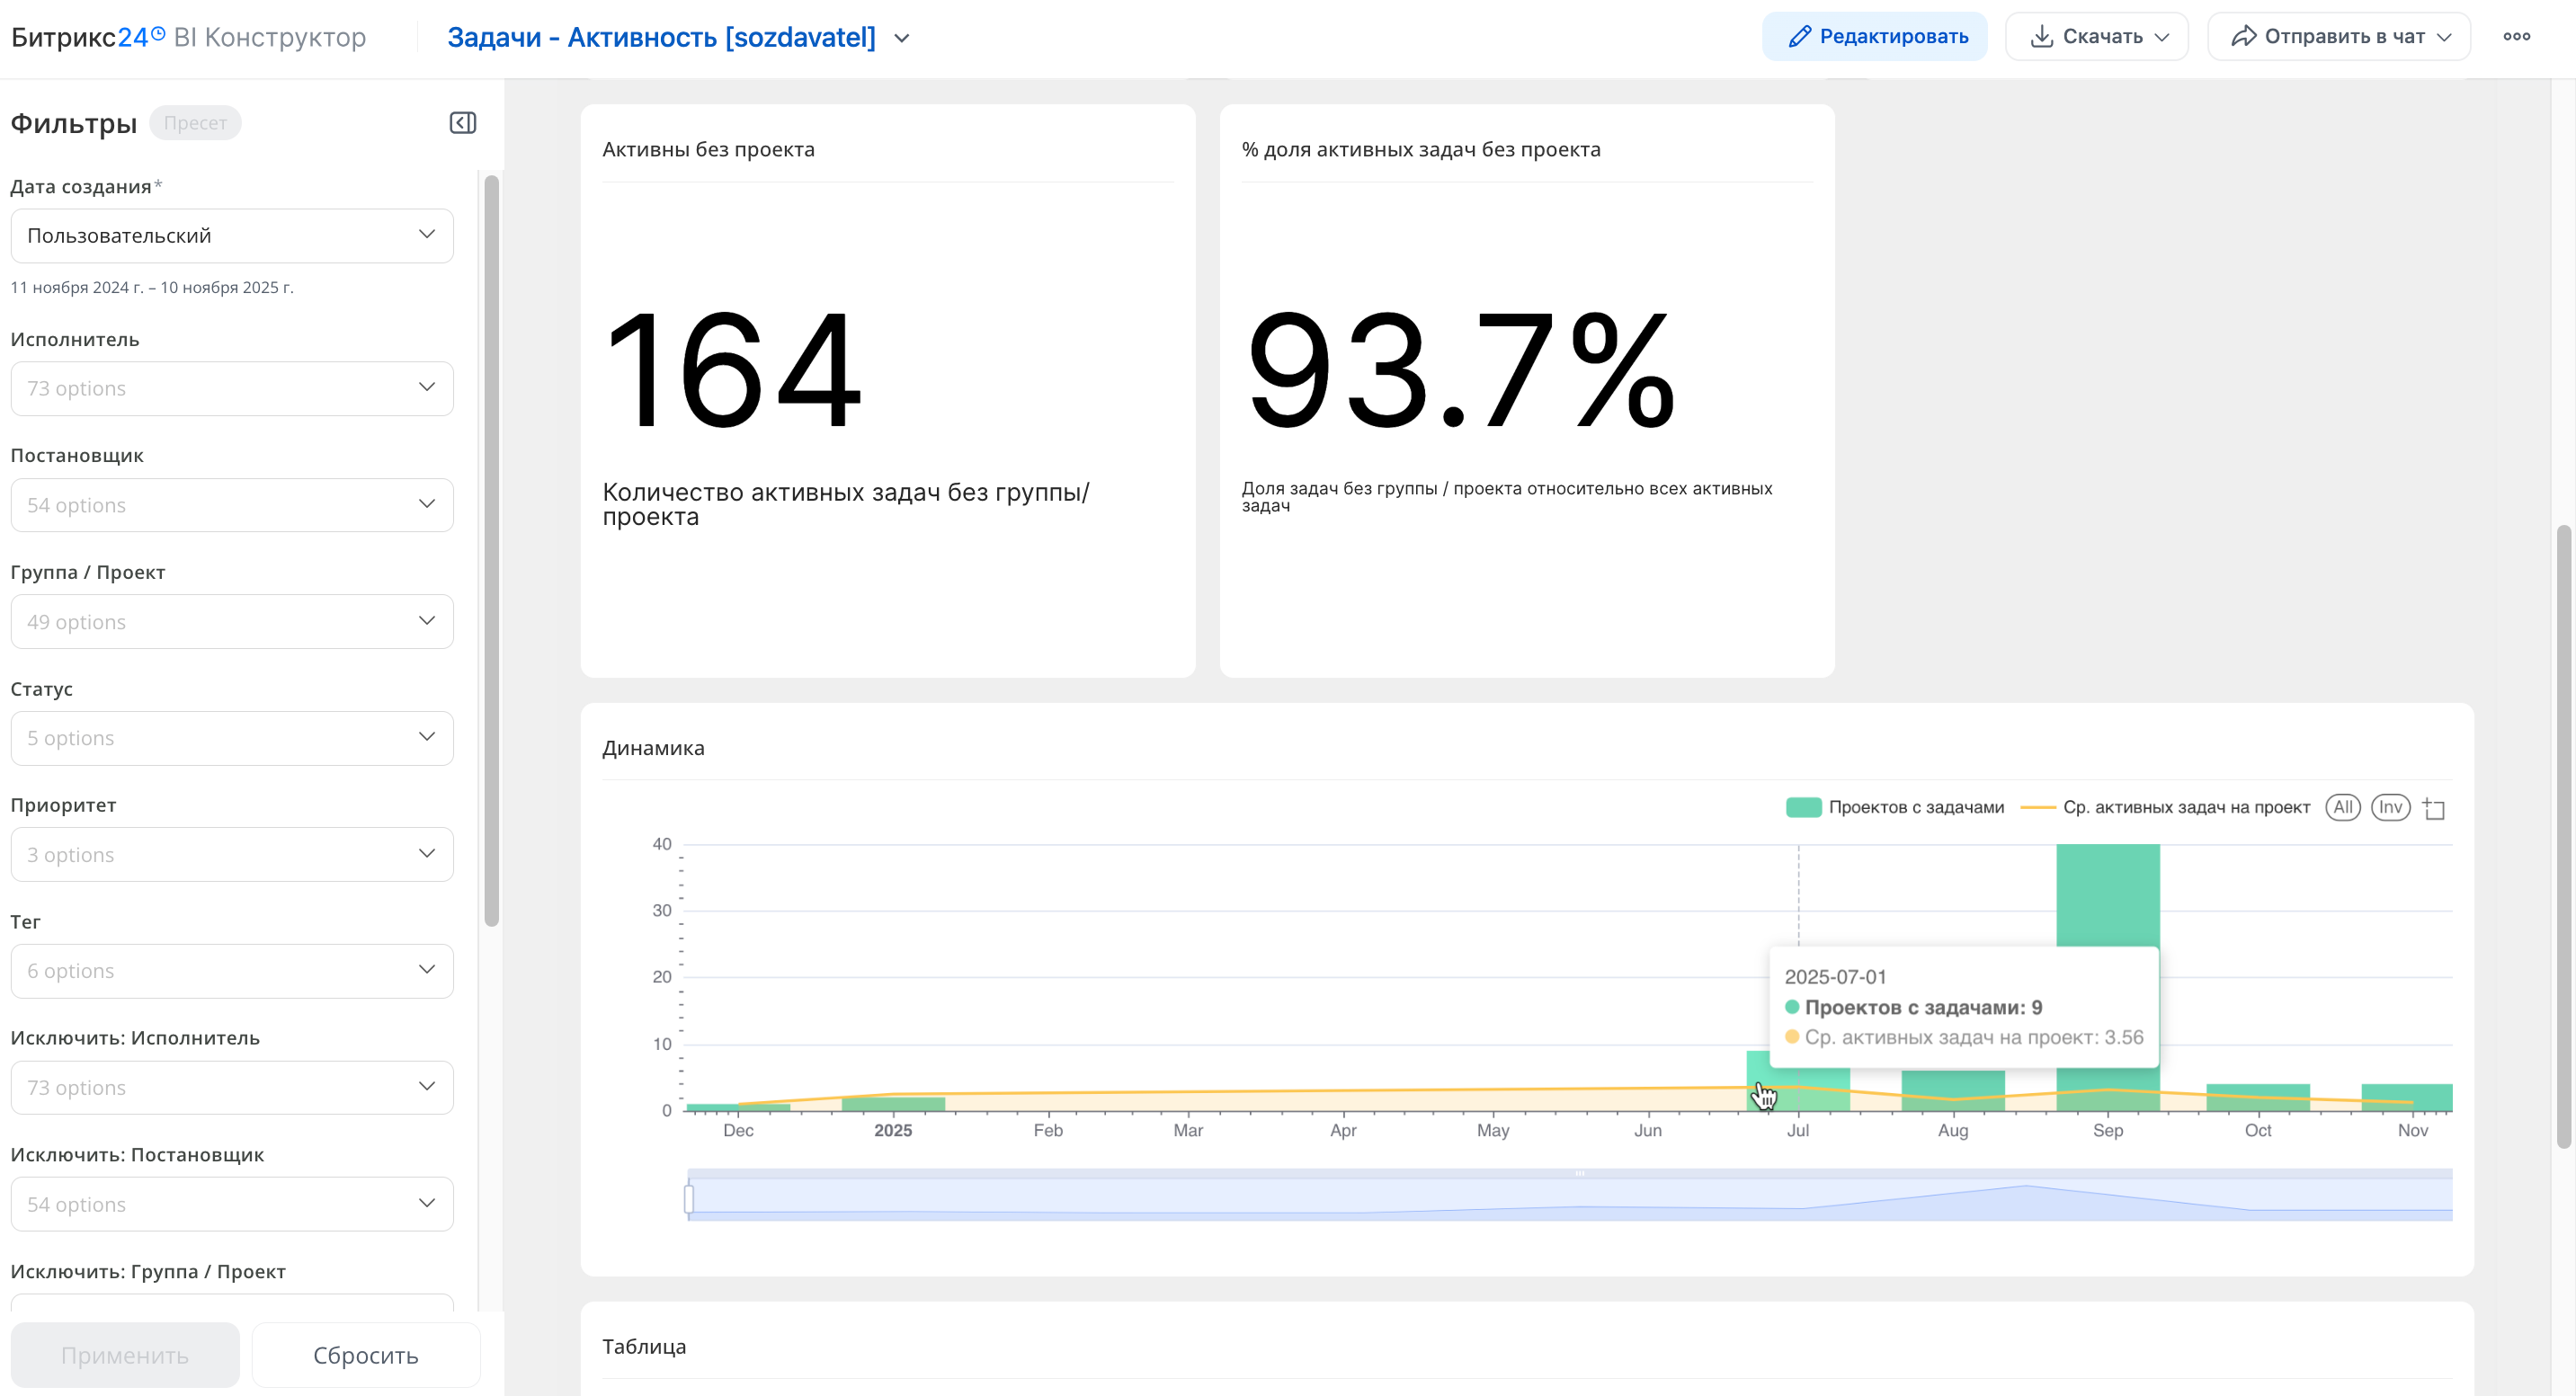Hide Ср. активных задач на проект series

[x=2165, y=807]
